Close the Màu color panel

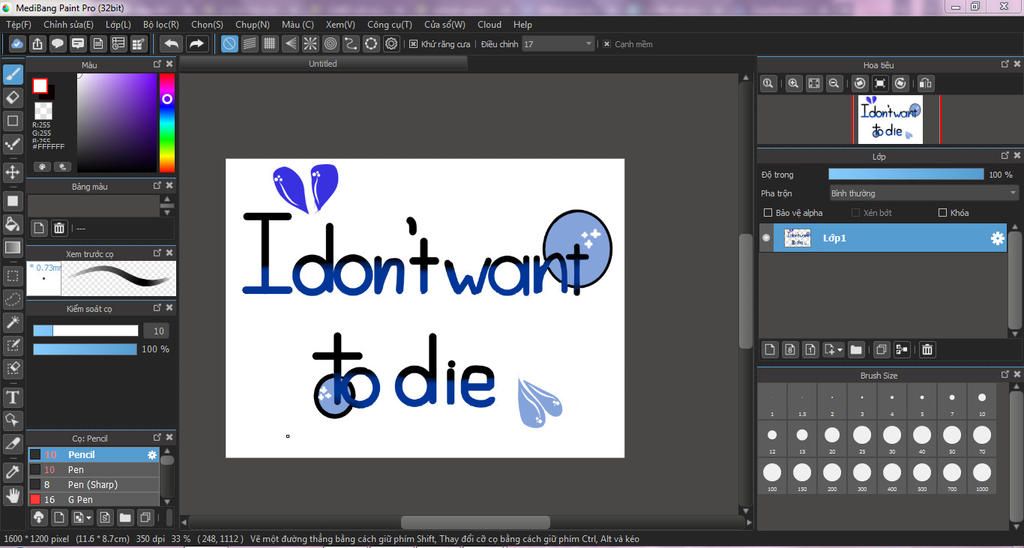tap(170, 64)
